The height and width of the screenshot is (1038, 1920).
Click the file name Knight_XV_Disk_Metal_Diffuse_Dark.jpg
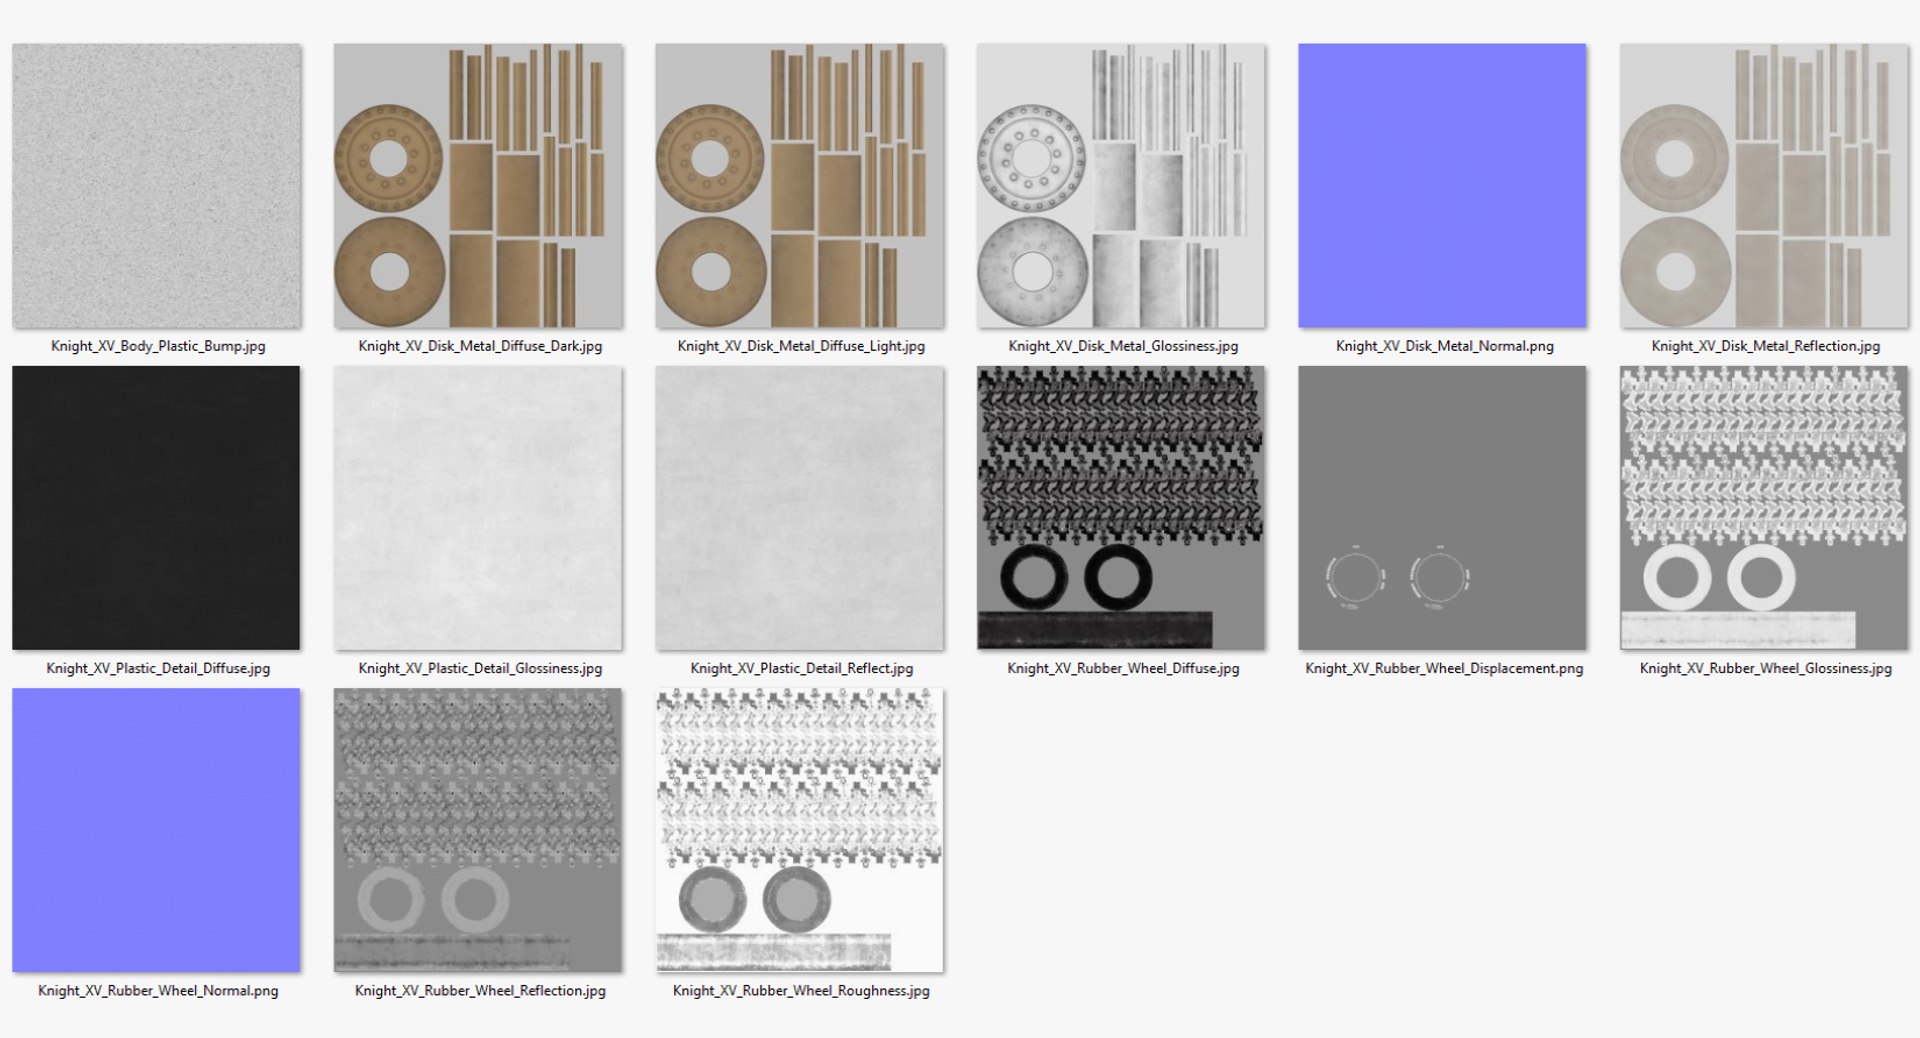[480, 346]
